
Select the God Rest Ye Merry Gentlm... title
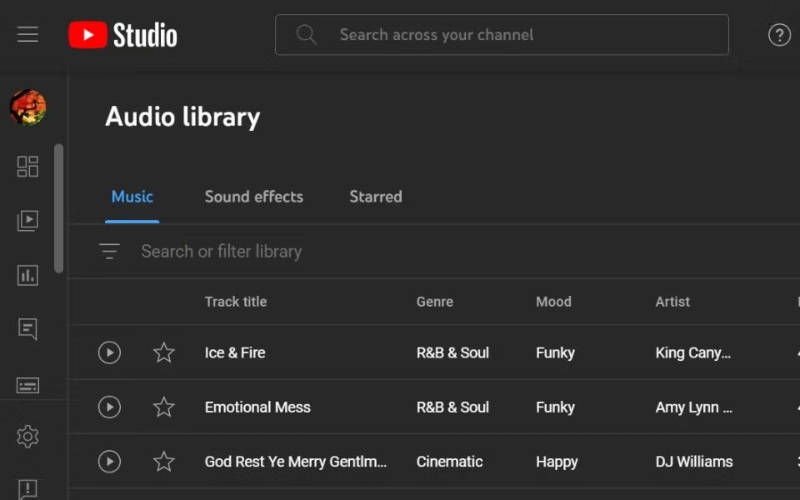click(x=295, y=462)
